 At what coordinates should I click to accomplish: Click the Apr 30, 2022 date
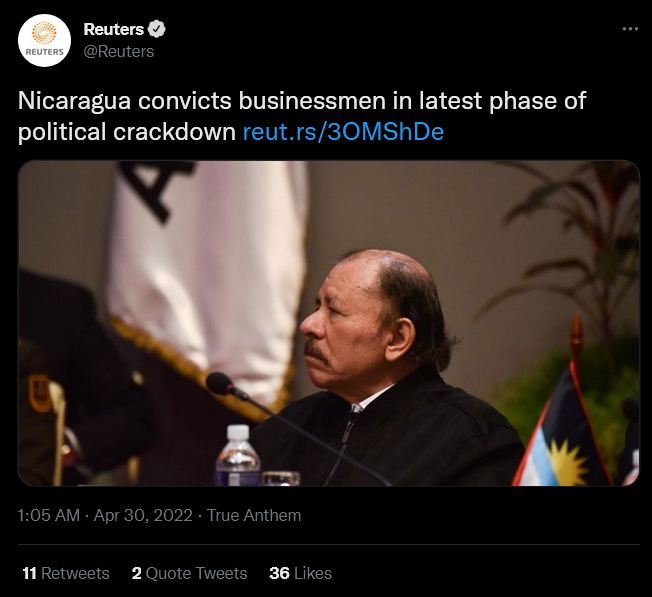pyautogui.click(x=142, y=516)
